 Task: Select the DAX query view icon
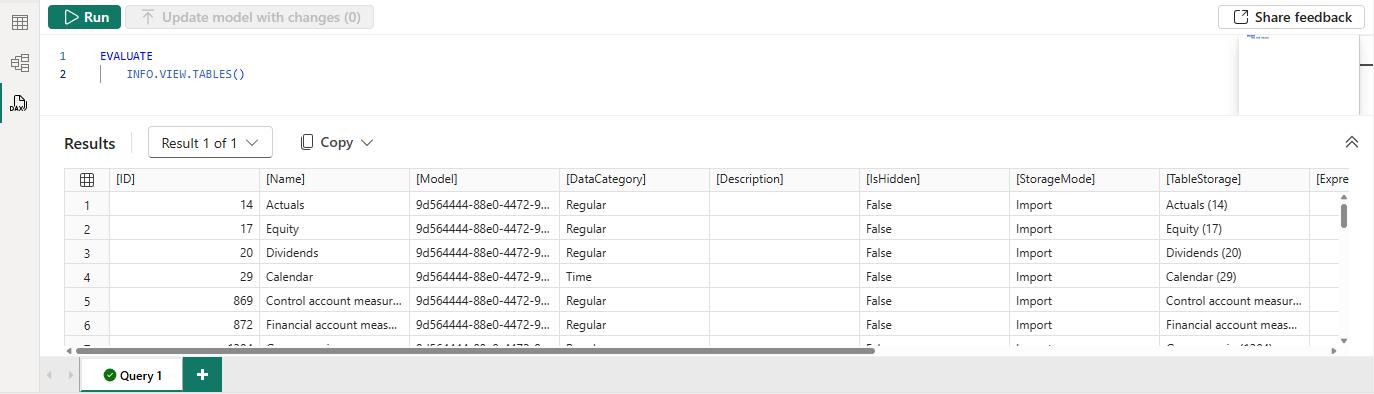[x=19, y=103]
